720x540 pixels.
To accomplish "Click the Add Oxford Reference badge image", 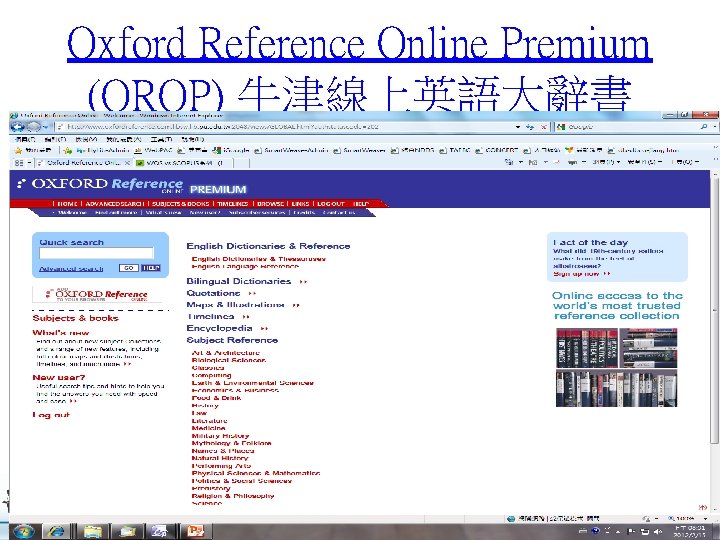I will point(96,294).
